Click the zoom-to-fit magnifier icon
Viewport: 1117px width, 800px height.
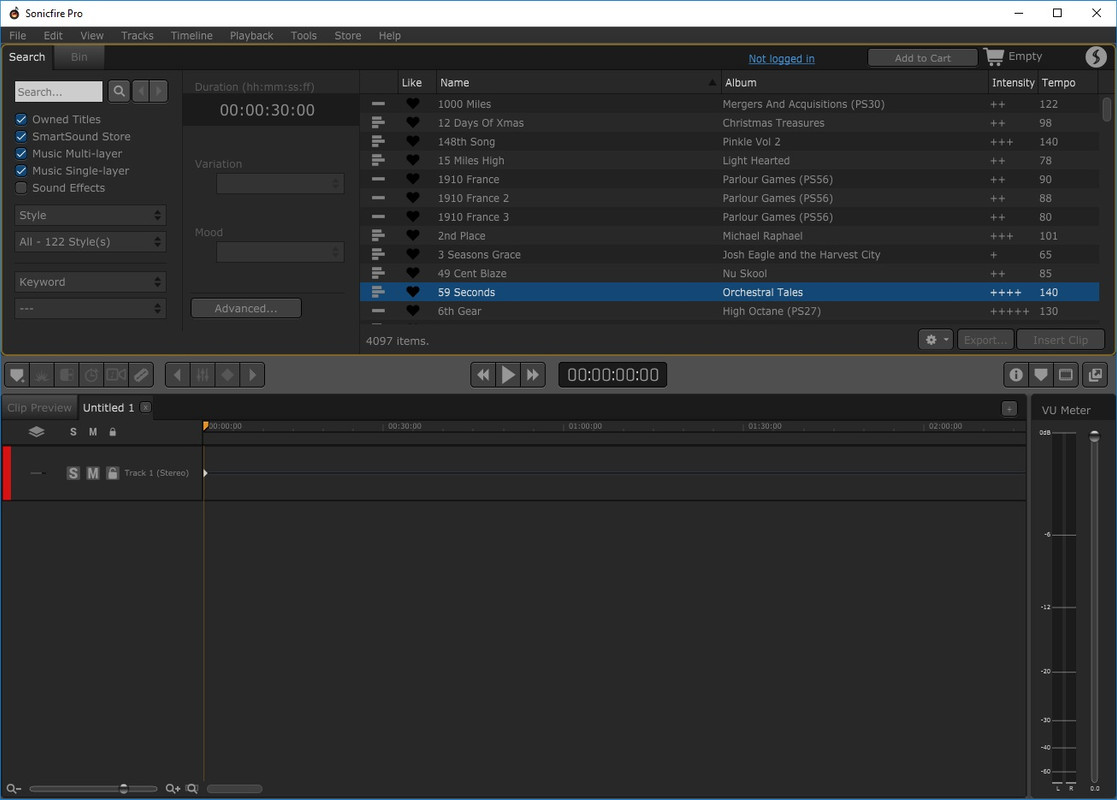pos(192,788)
